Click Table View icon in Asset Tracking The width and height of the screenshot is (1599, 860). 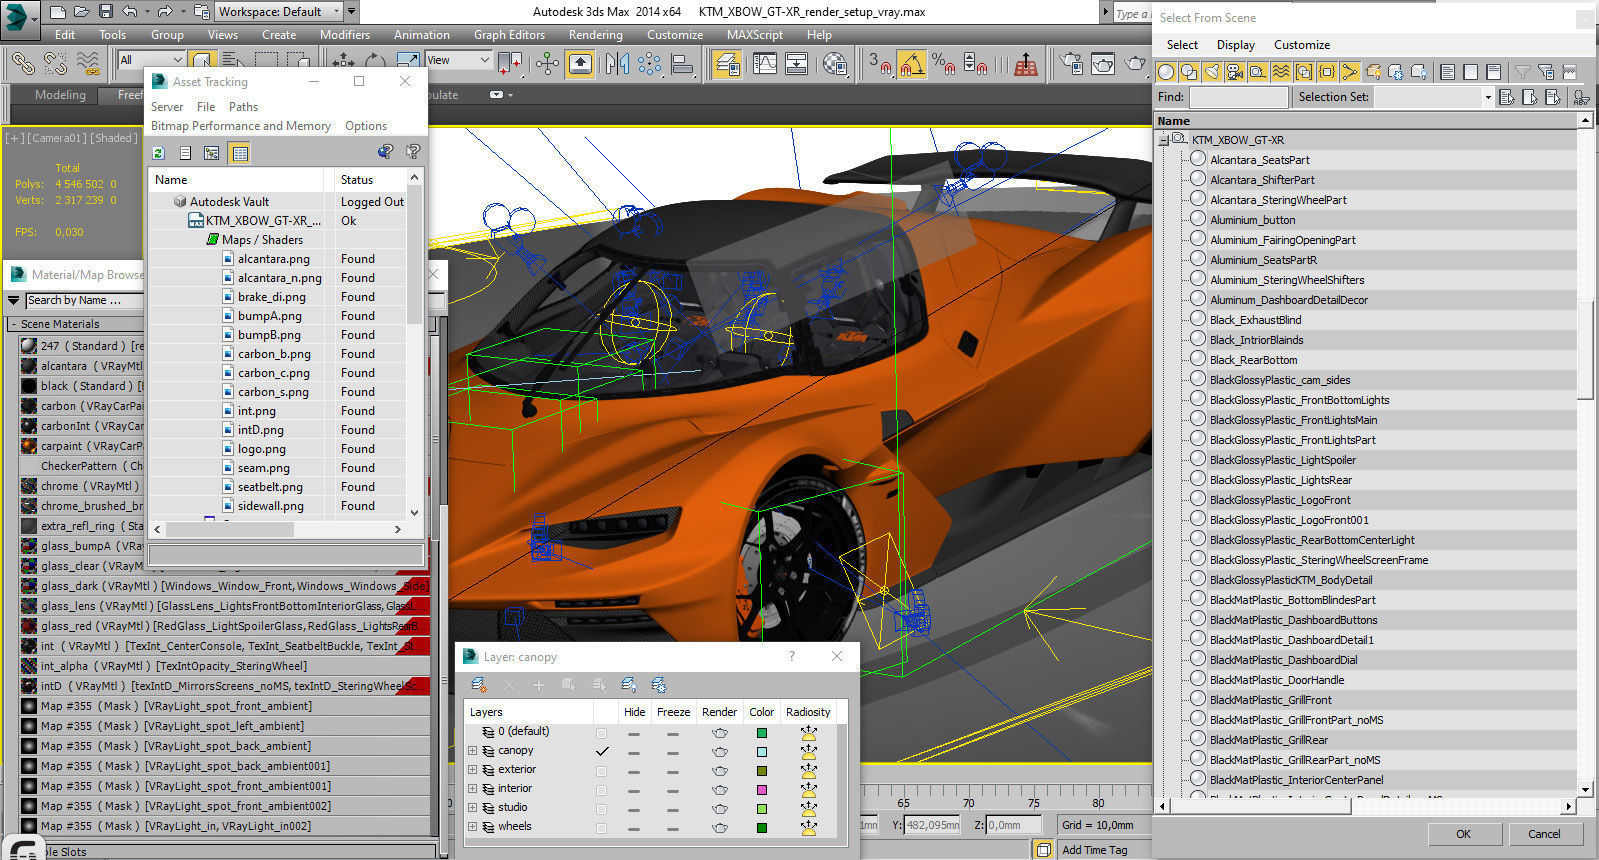(239, 153)
